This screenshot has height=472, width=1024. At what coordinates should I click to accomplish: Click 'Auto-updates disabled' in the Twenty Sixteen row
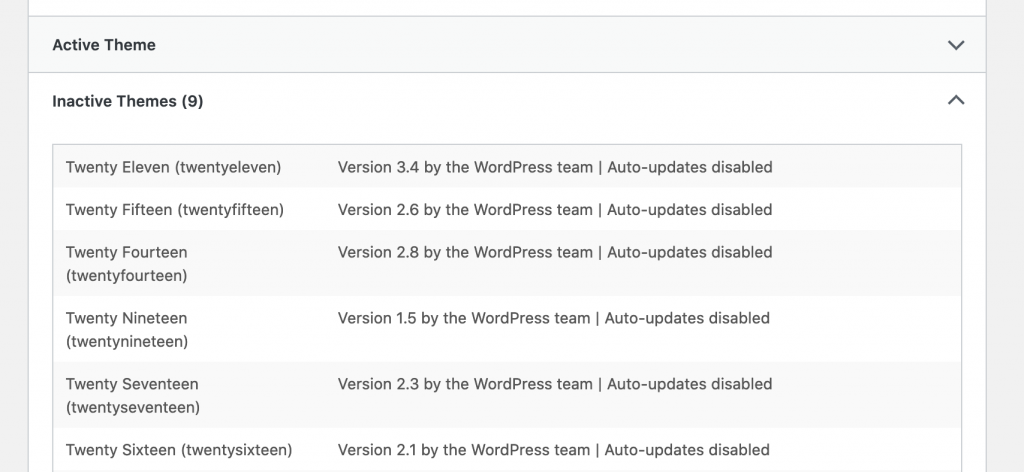(687, 450)
